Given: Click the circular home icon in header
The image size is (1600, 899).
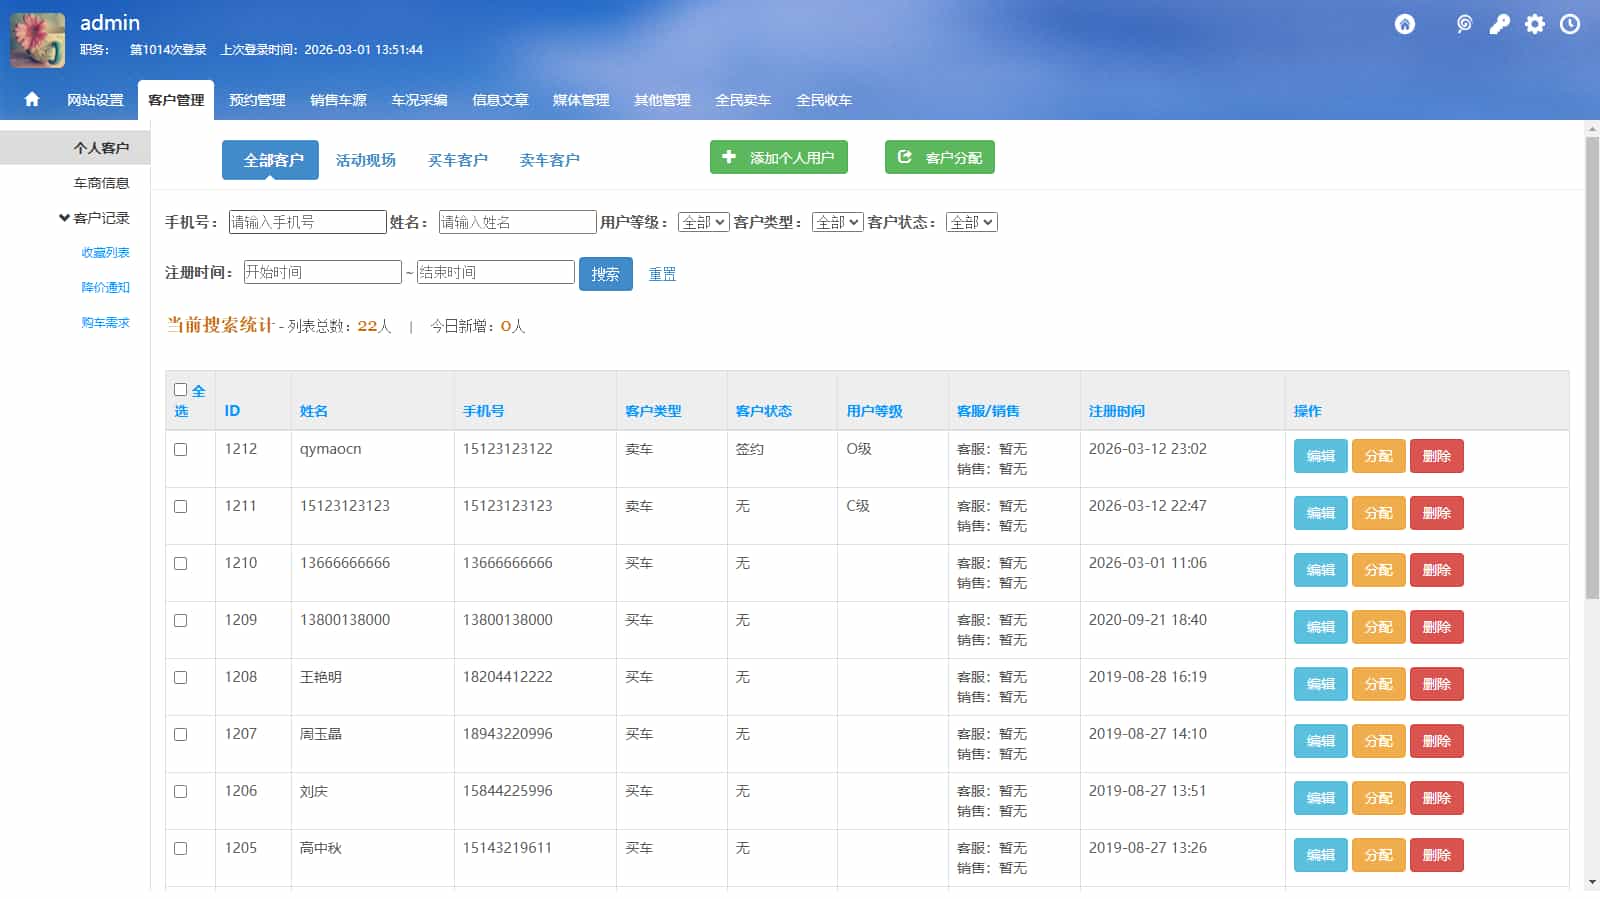Looking at the screenshot, I should 1405,24.
